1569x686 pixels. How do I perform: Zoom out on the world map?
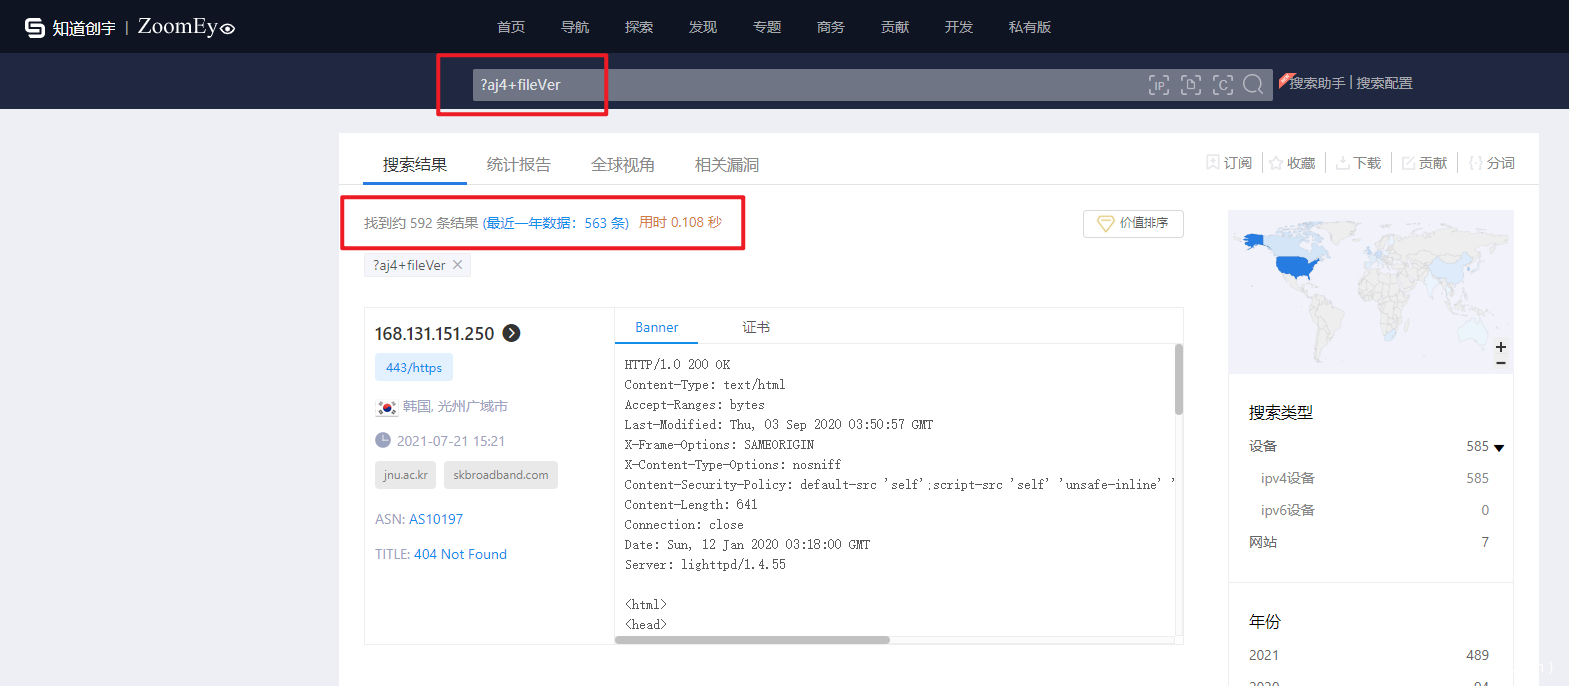1500,363
